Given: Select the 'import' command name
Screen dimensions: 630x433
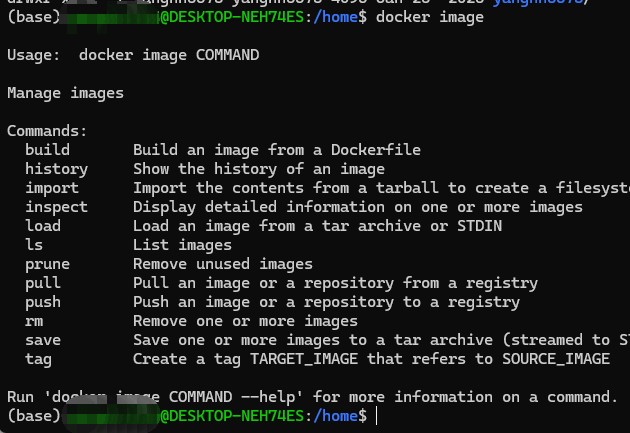Looking at the screenshot, I should point(52,188).
